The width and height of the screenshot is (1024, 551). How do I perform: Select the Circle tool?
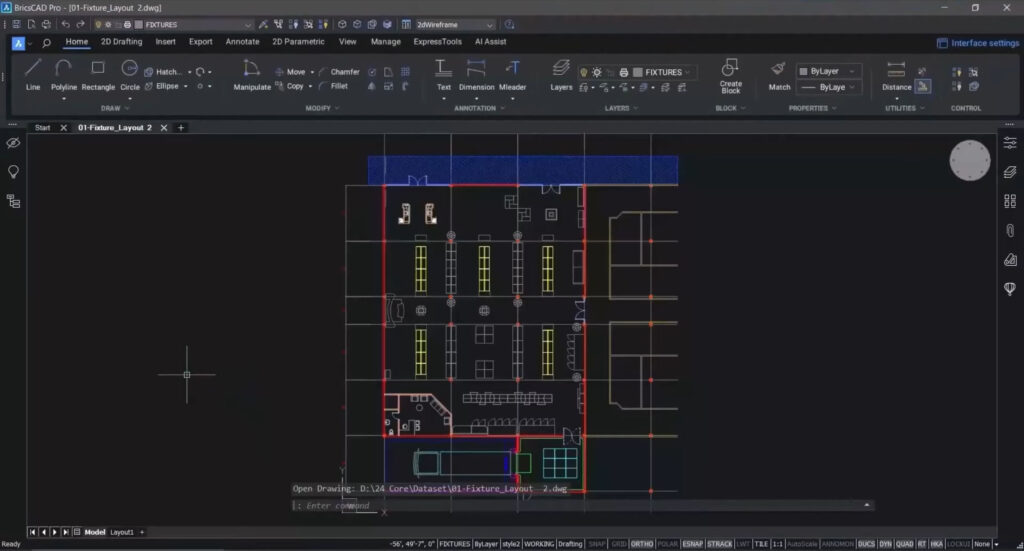tap(130, 74)
